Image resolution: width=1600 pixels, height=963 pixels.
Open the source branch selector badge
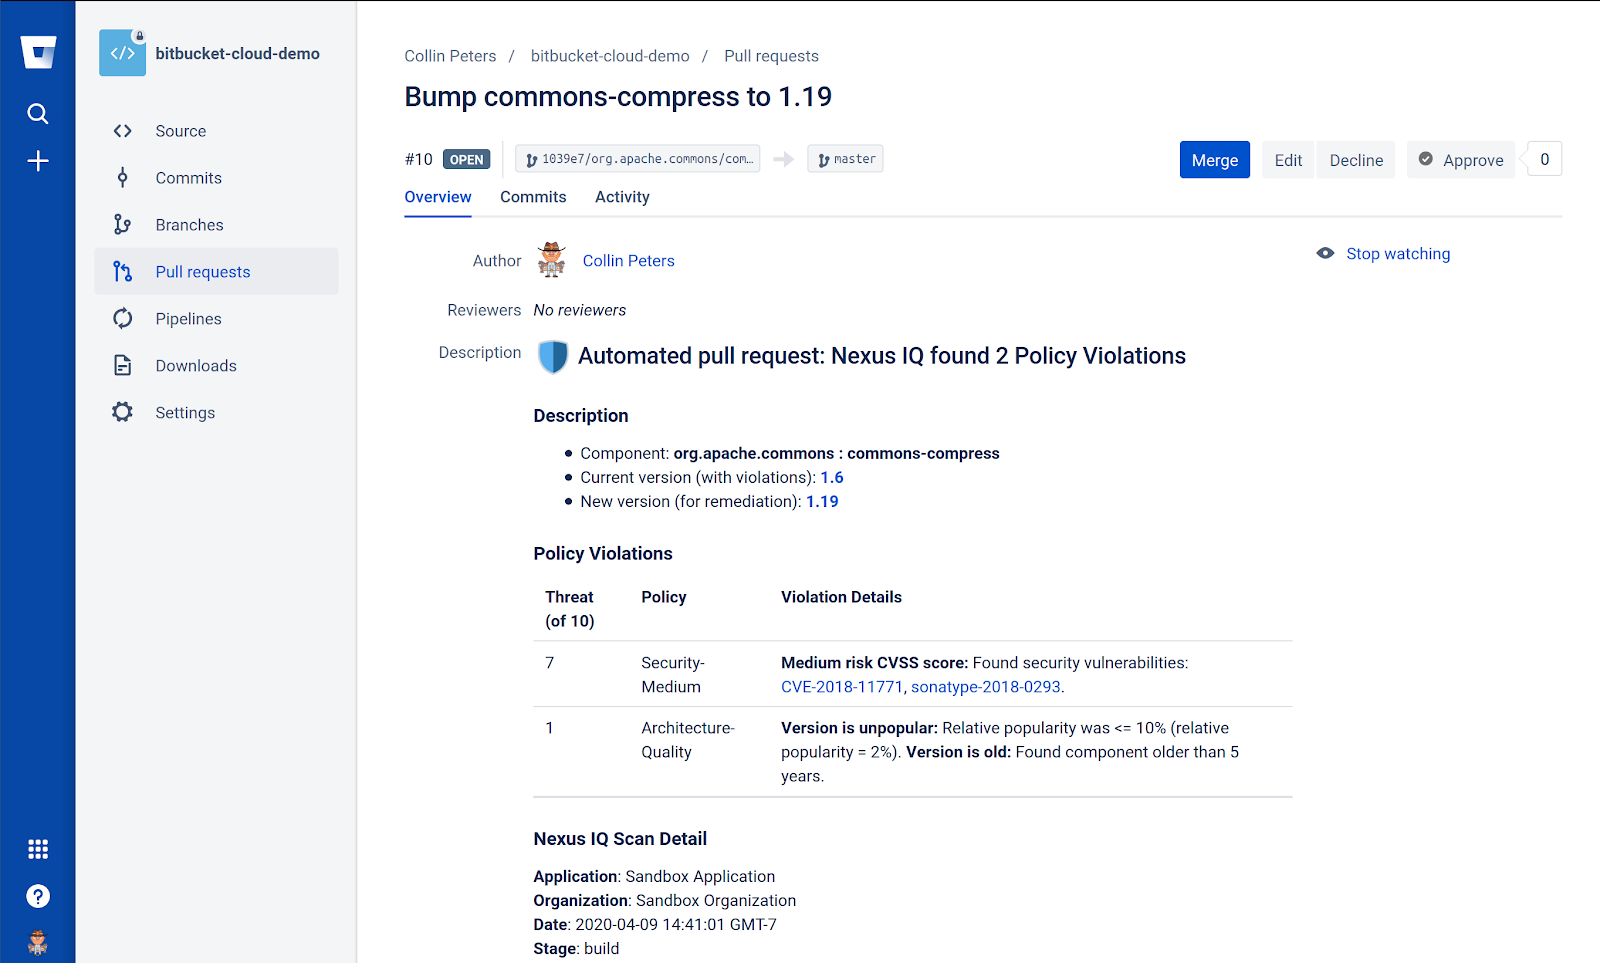click(x=637, y=158)
